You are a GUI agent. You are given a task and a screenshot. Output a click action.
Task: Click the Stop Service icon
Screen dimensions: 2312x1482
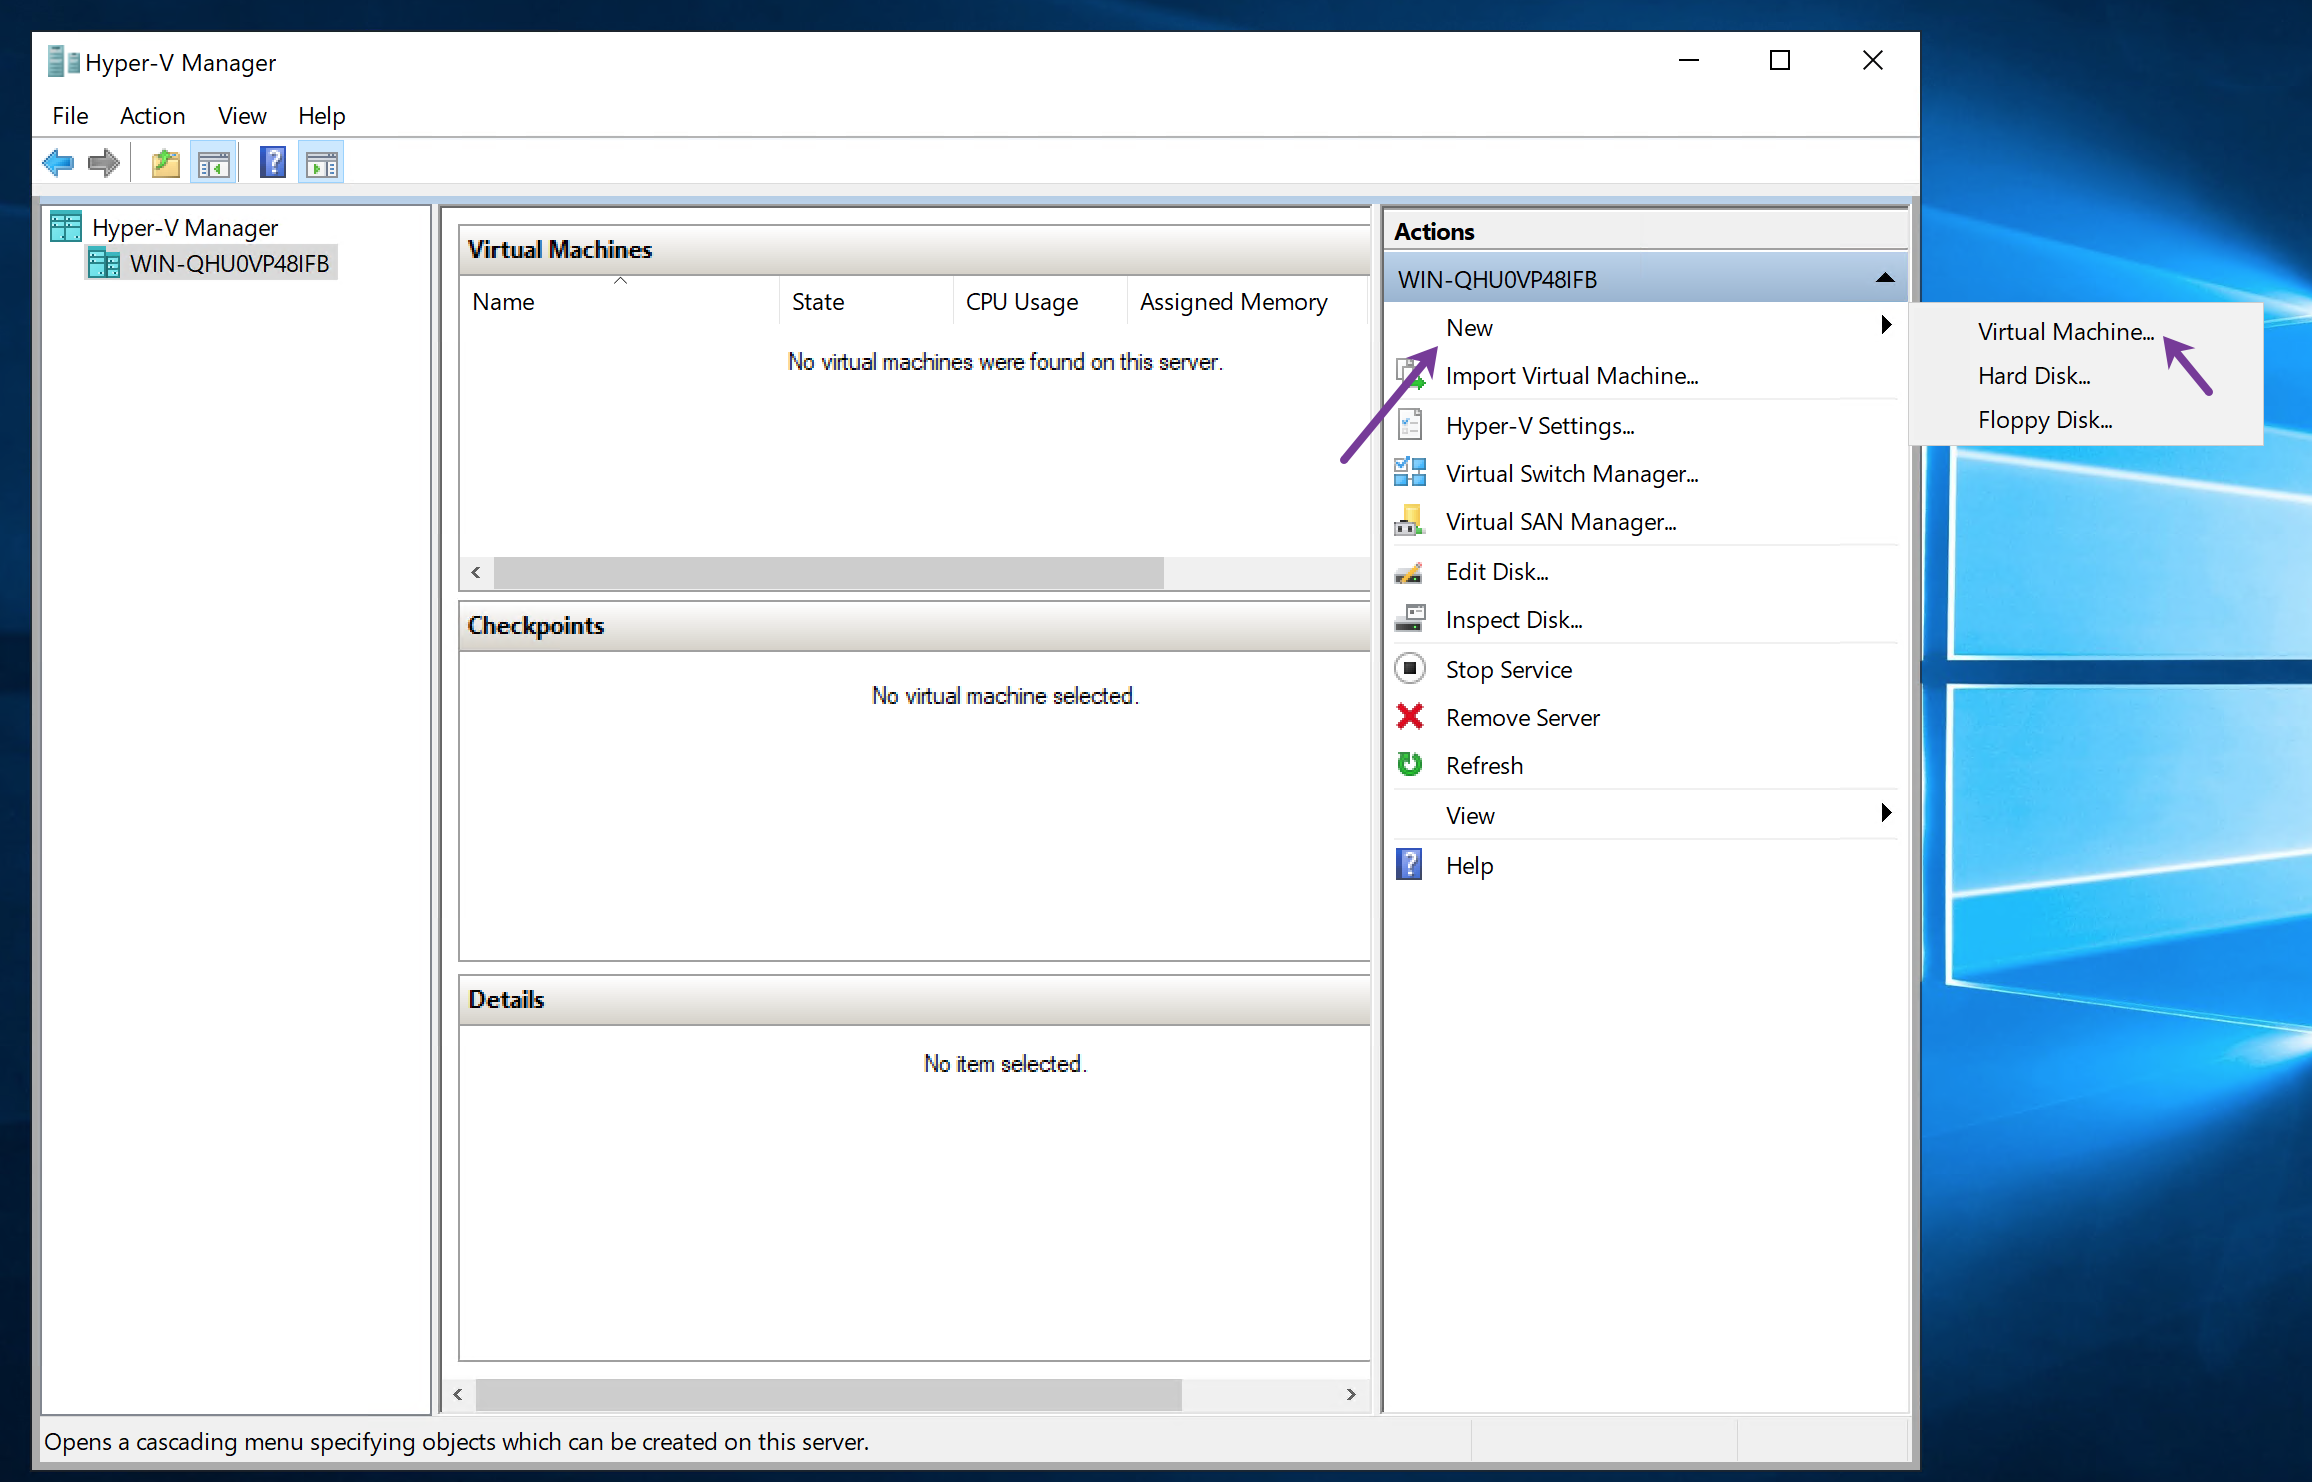(x=1410, y=669)
